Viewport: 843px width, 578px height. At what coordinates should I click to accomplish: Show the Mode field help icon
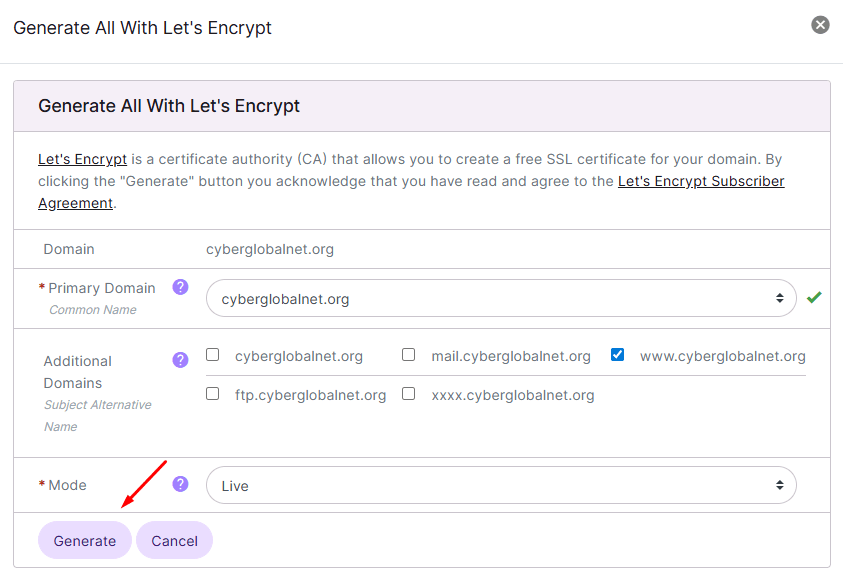click(180, 484)
